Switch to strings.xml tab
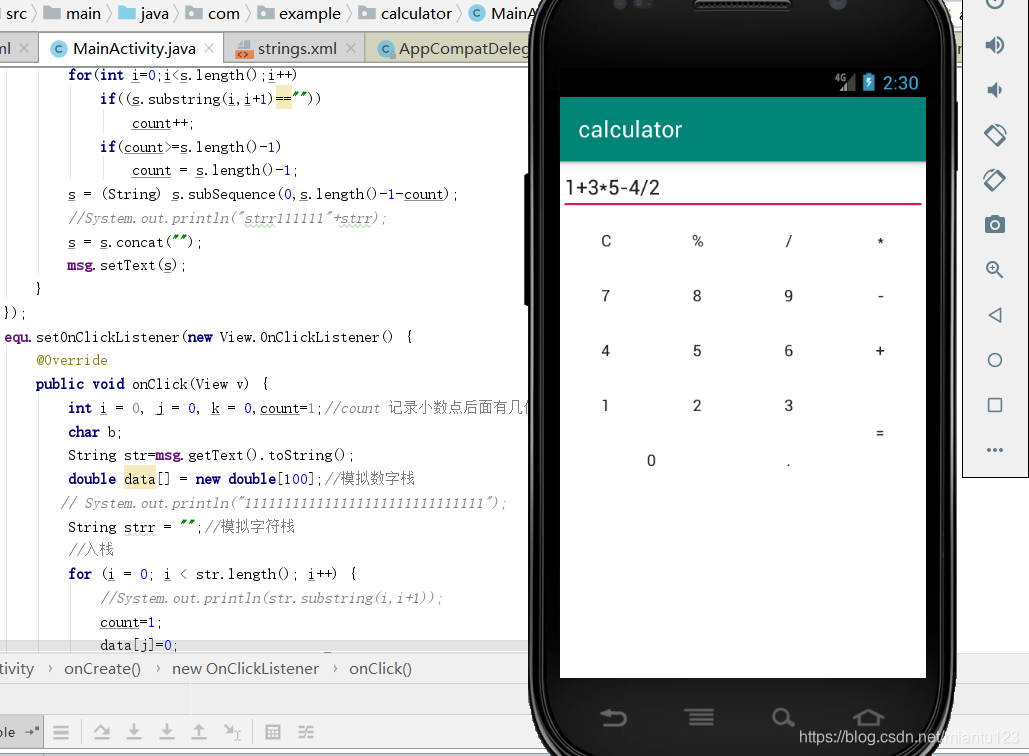 pos(297,49)
